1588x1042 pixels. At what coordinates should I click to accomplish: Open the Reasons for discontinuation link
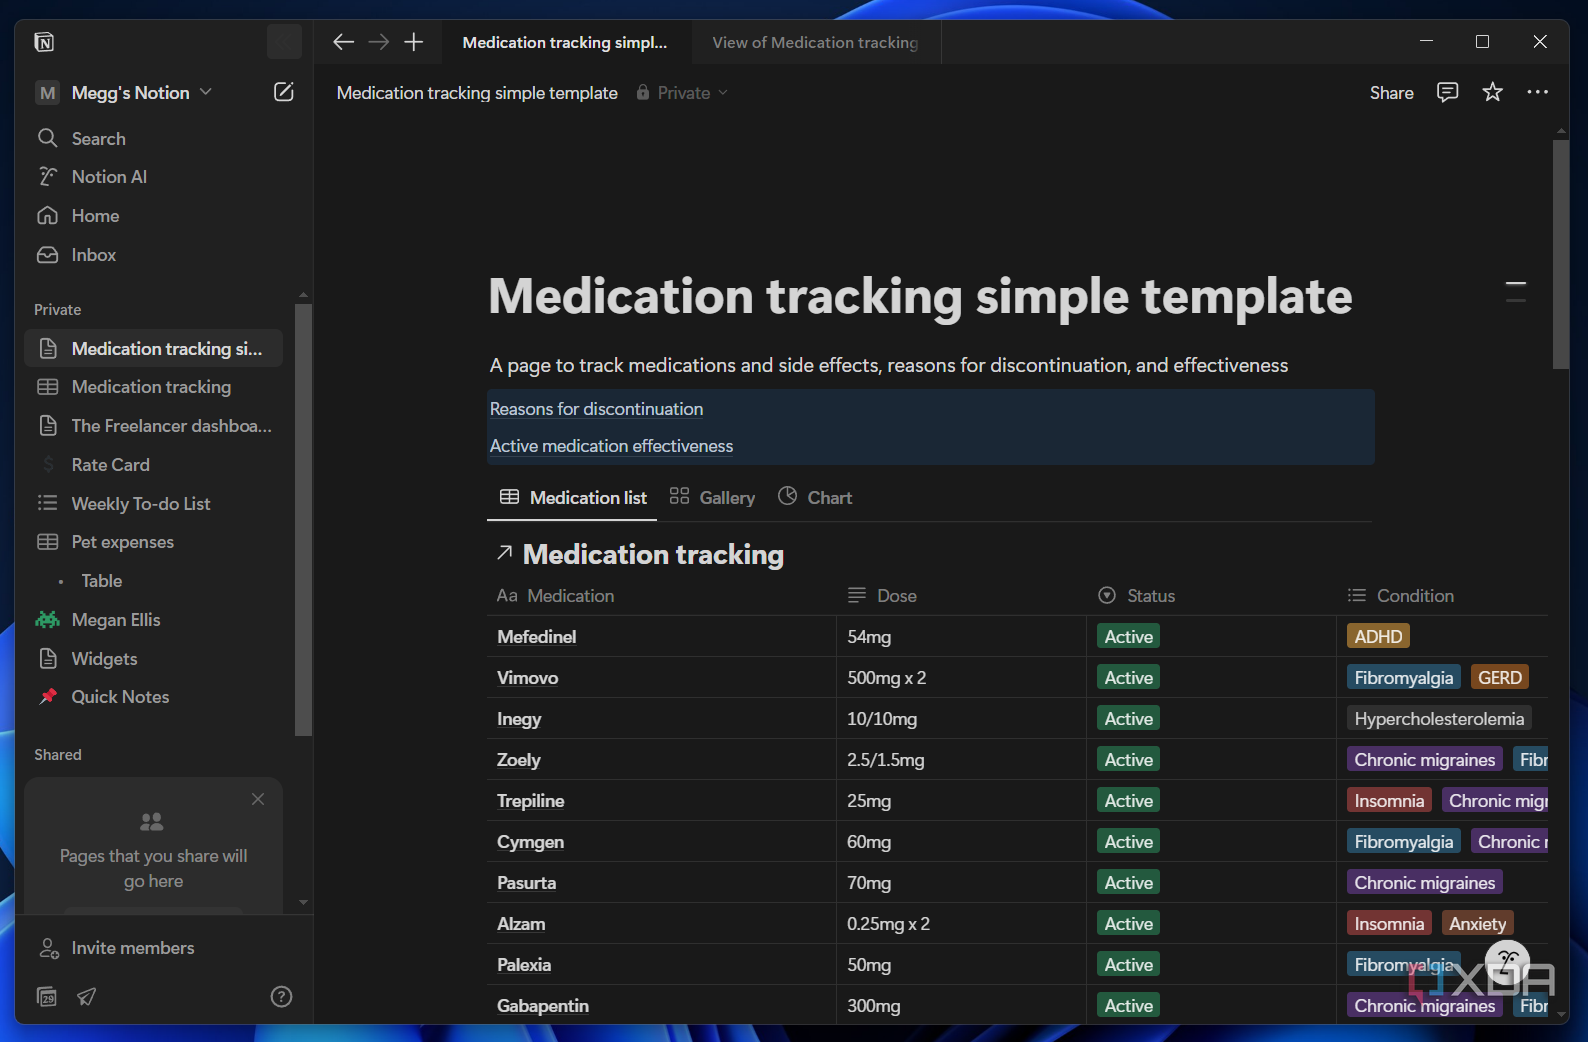point(596,409)
